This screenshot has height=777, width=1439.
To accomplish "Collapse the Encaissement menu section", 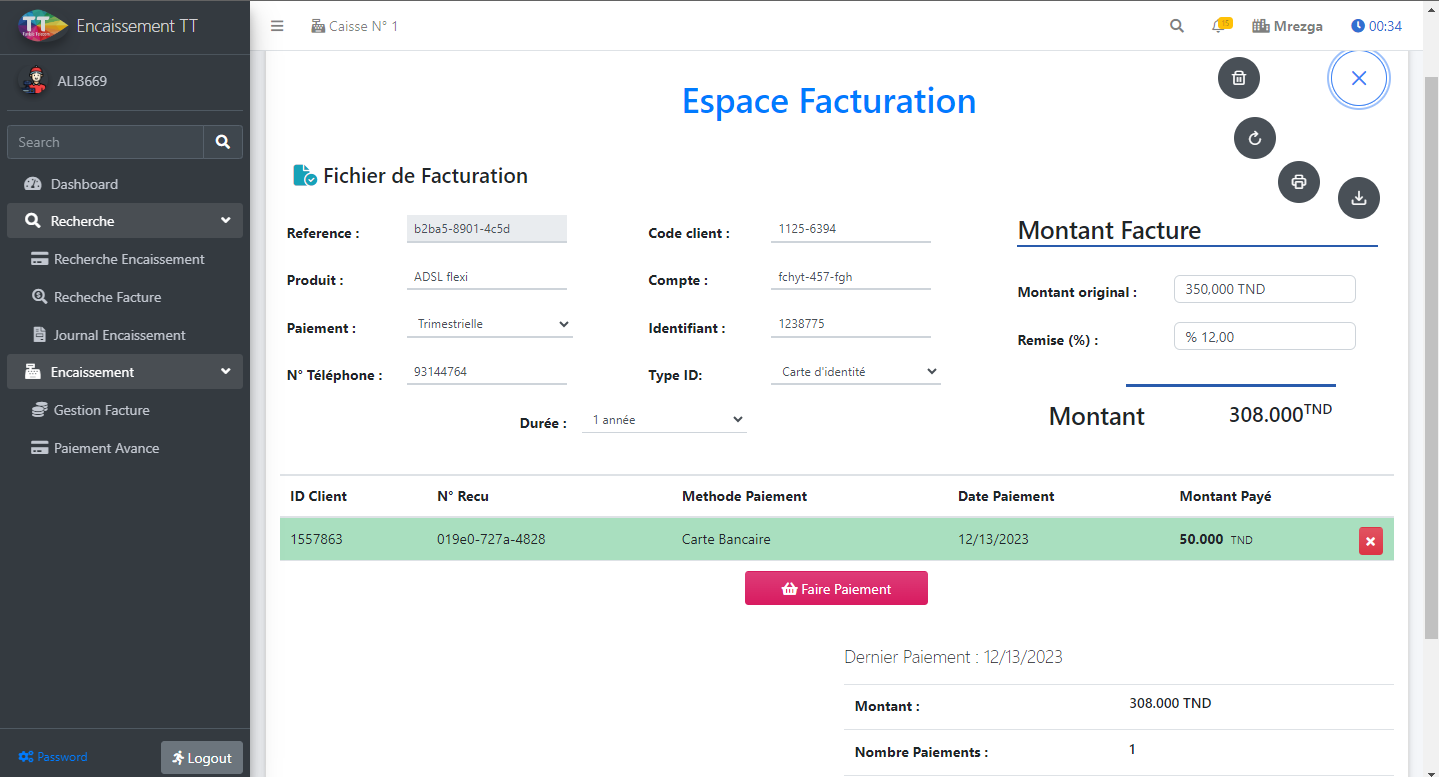I will [125, 372].
